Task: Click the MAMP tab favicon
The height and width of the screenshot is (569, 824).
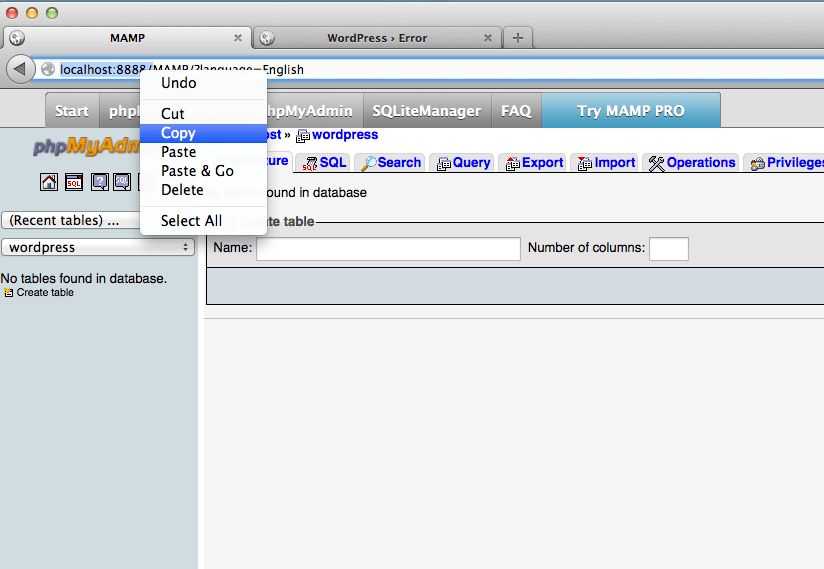Action: click(x=17, y=38)
